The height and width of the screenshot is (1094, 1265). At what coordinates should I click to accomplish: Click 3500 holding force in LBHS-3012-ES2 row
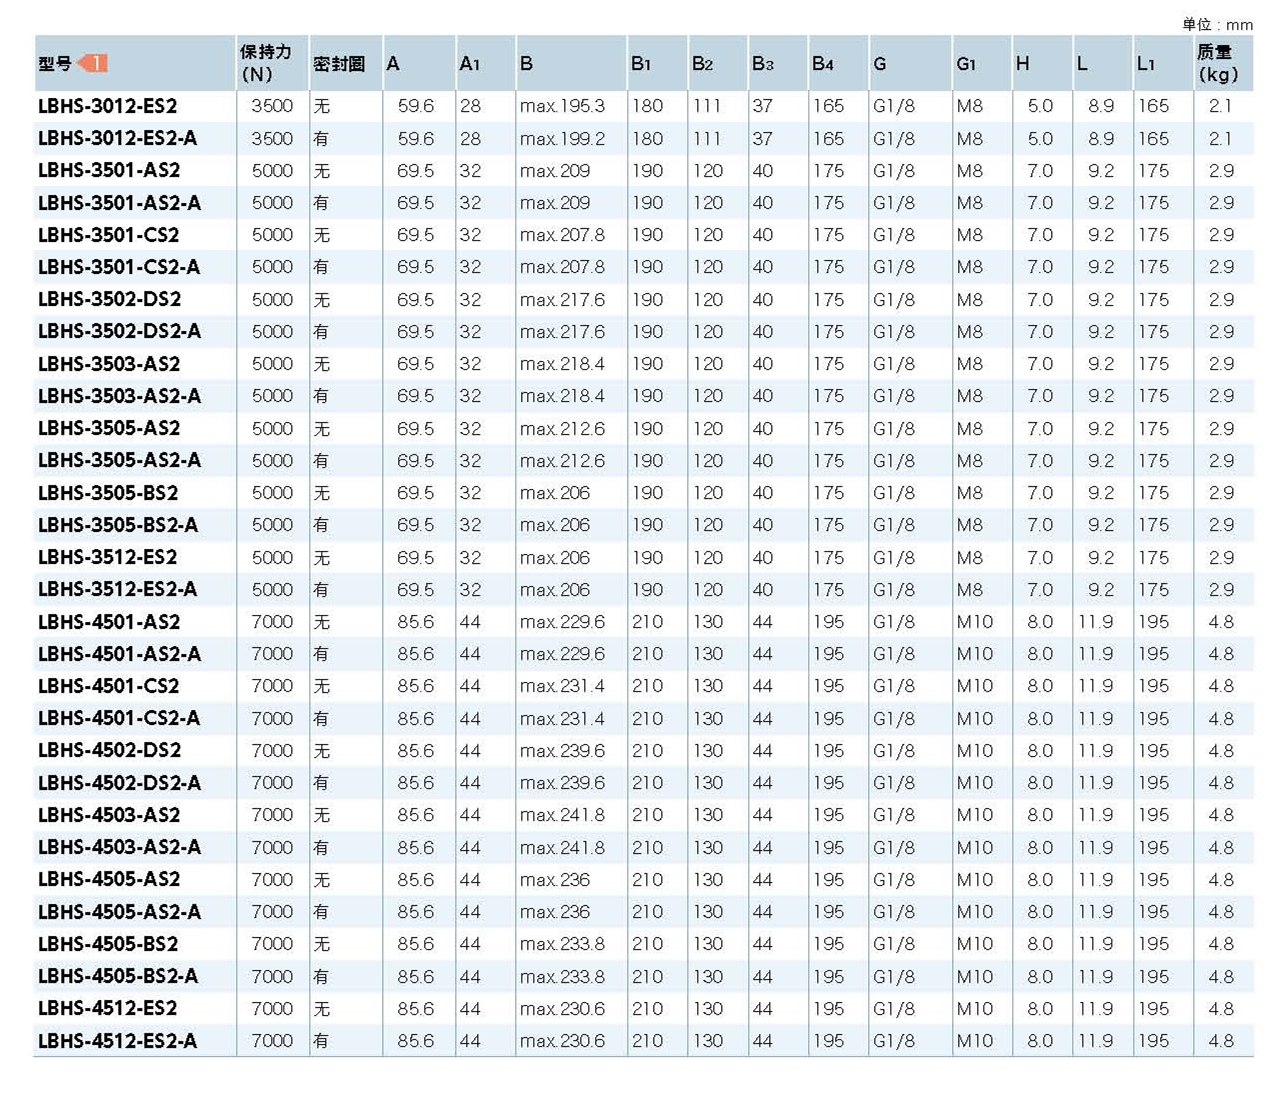point(272,106)
